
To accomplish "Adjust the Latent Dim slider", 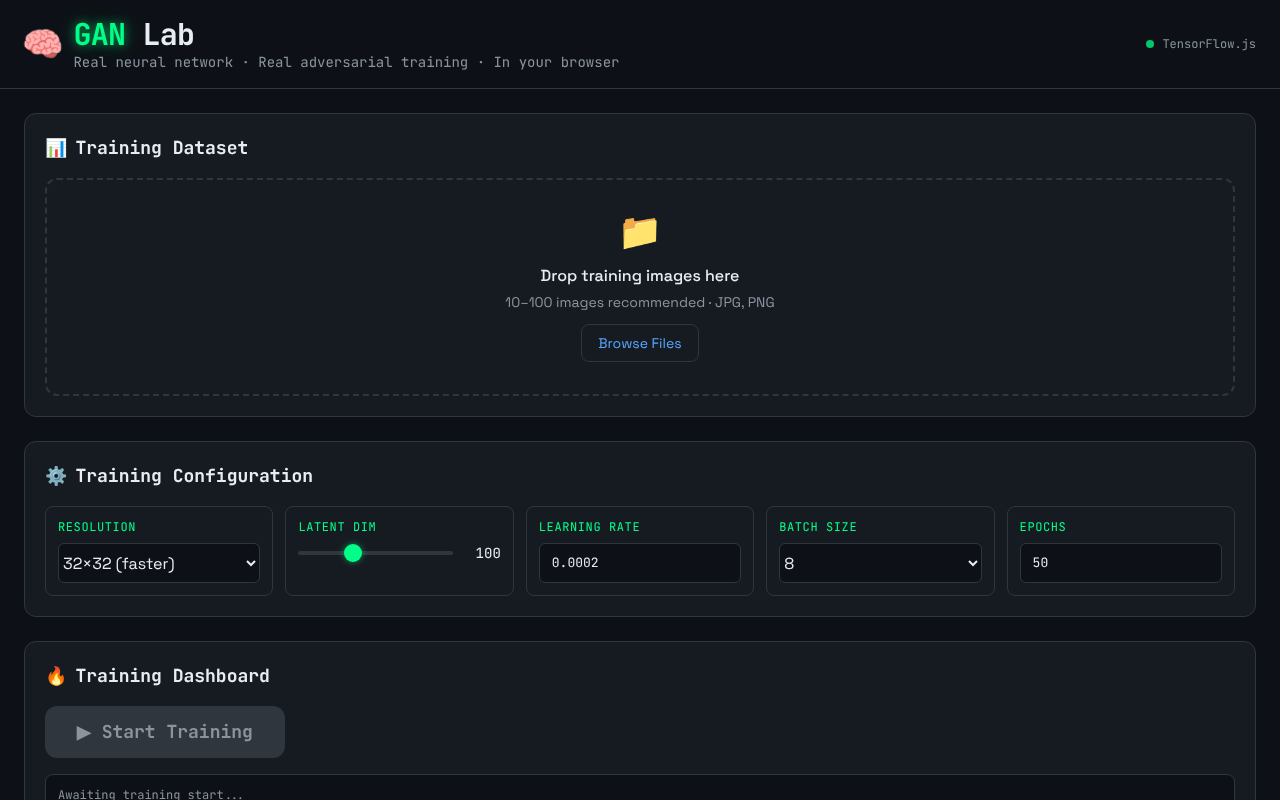I will point(375,553).
